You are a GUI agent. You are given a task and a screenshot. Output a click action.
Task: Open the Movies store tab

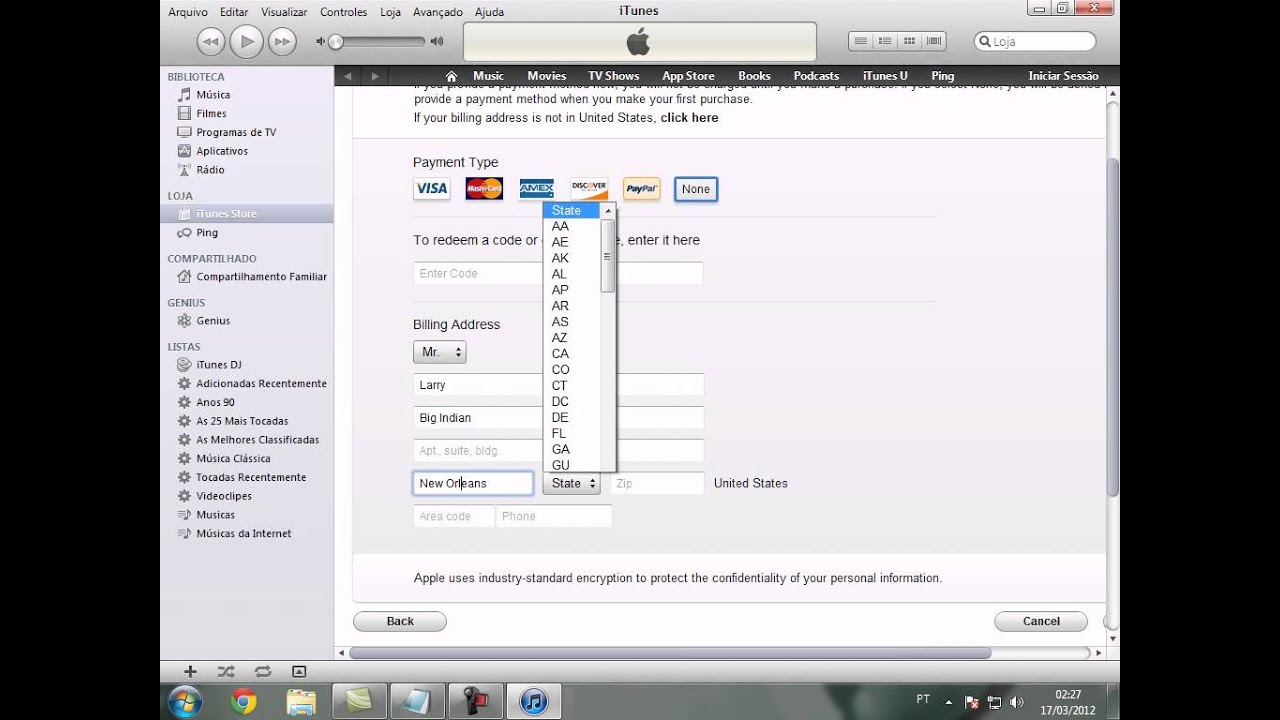pos(547,76)
